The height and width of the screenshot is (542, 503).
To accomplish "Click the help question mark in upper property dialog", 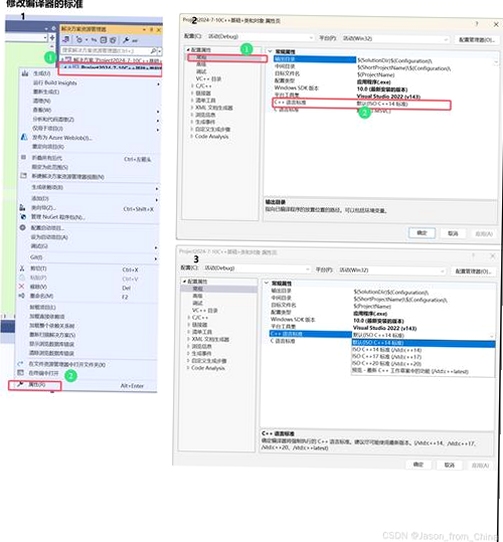I will pos(477,24).
